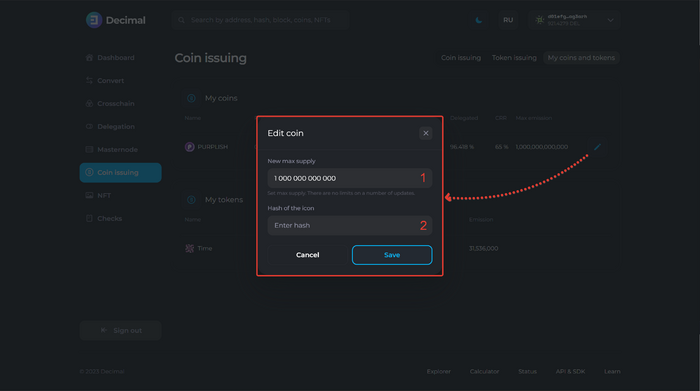This screenshot has height=391, width=700.
Task: Click the Coin issuing sidebar icon
Action: click(x=89, y=172)
